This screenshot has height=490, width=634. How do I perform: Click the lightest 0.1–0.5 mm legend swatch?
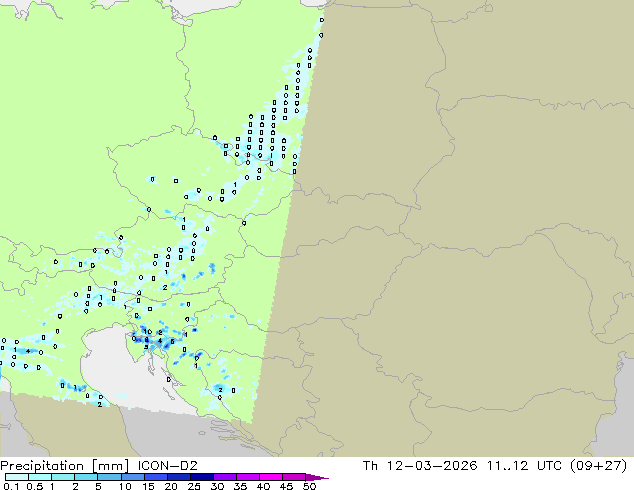[x=17, y=477]
